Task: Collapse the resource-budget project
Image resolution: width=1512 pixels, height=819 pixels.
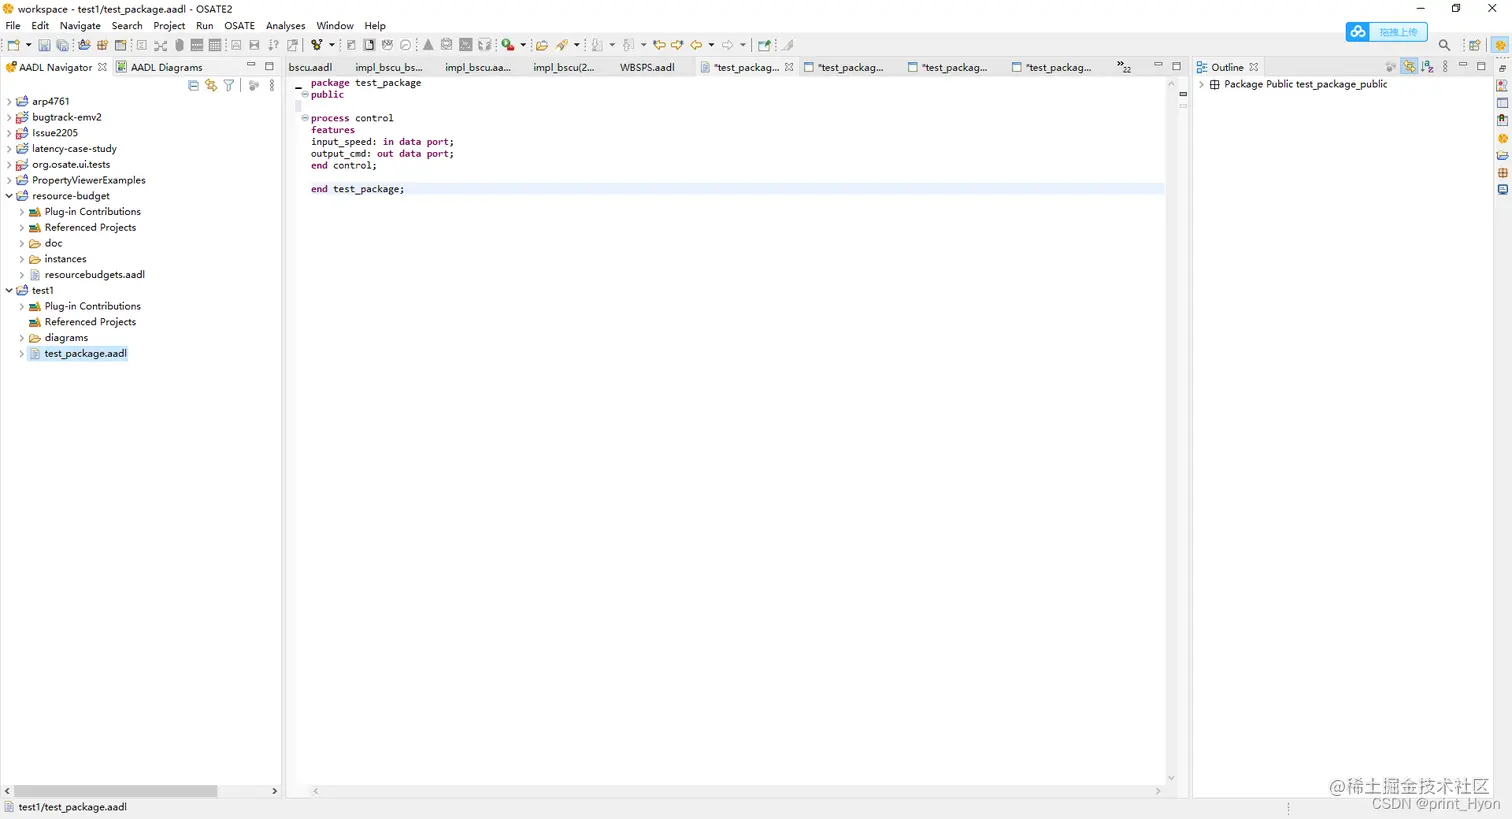Action: 9,196
